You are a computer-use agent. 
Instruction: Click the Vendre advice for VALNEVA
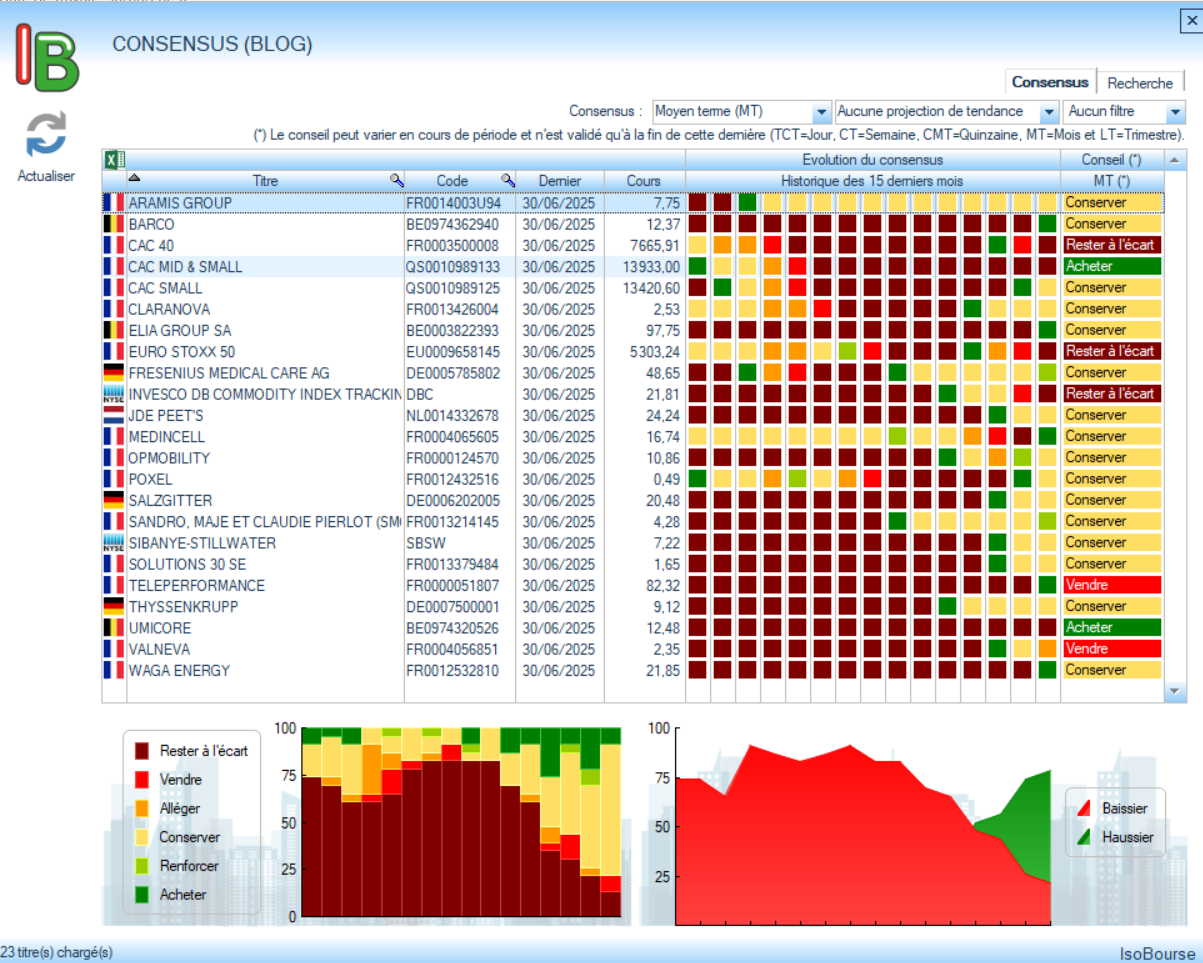pos(1112,649)
